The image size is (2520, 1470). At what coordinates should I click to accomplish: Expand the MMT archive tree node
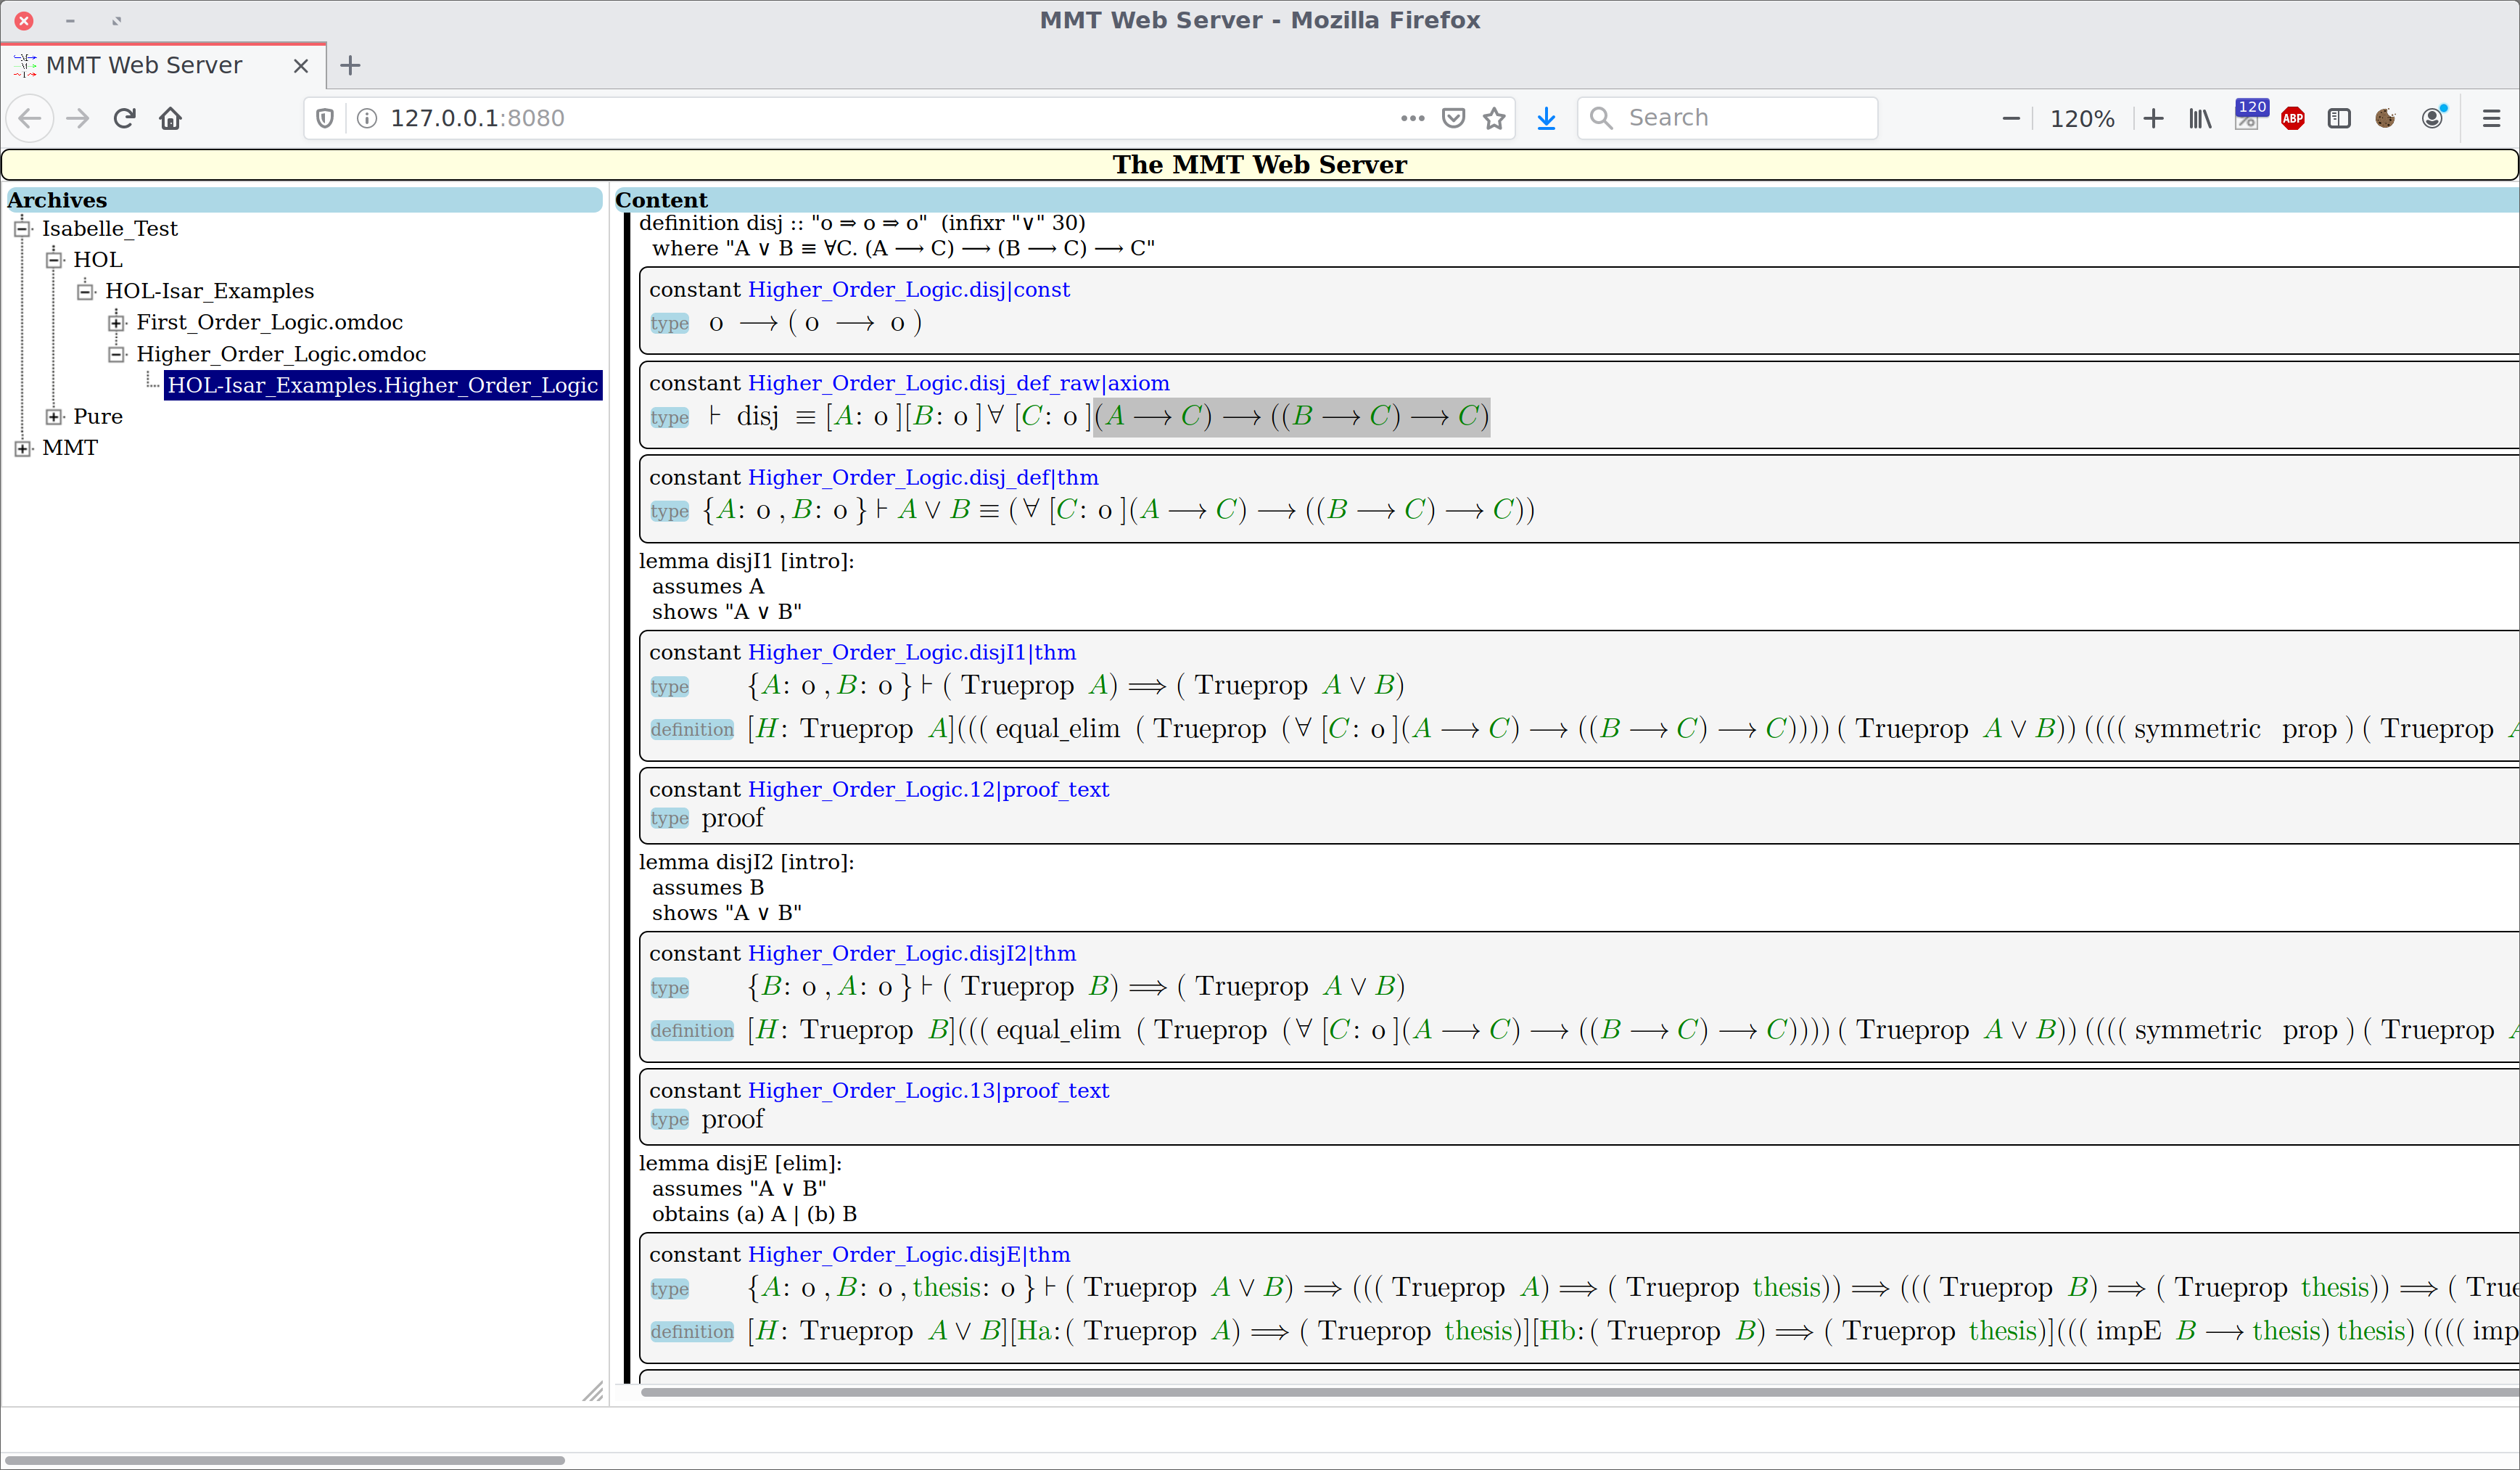click(23, 448)
